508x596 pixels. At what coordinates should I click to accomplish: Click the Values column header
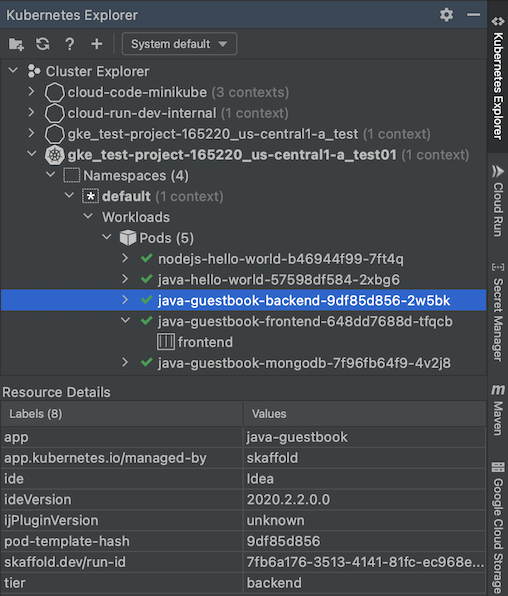point(365,414)
